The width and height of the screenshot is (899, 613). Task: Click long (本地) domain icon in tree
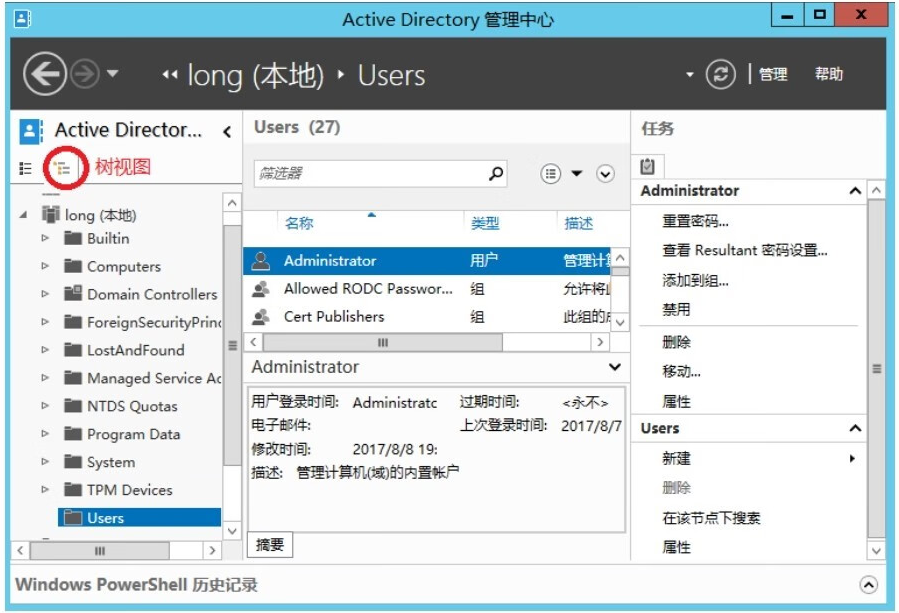[x=50, y=214]
